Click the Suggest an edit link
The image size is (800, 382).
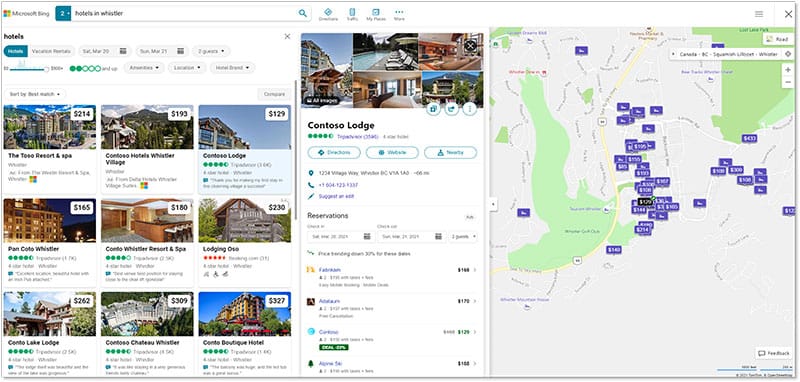(x=336, y=196)
